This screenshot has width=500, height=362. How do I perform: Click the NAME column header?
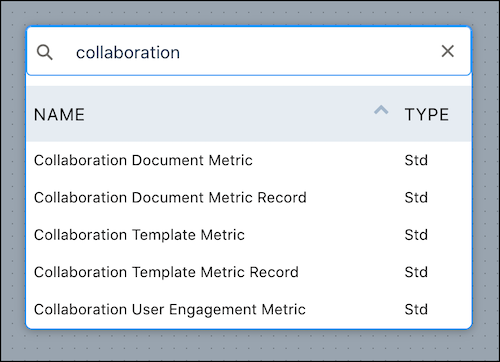pyautogui.click(x=59, y=114)
